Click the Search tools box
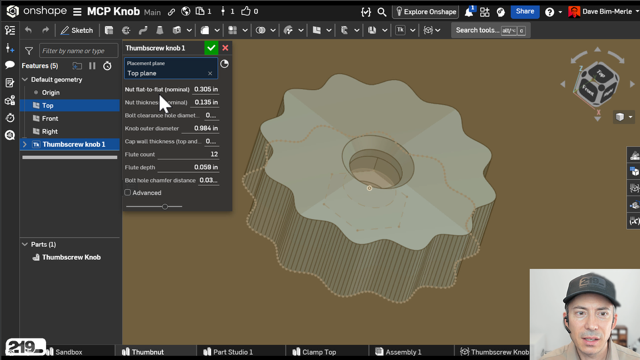 pyautogui.click(x=491, y=30)
